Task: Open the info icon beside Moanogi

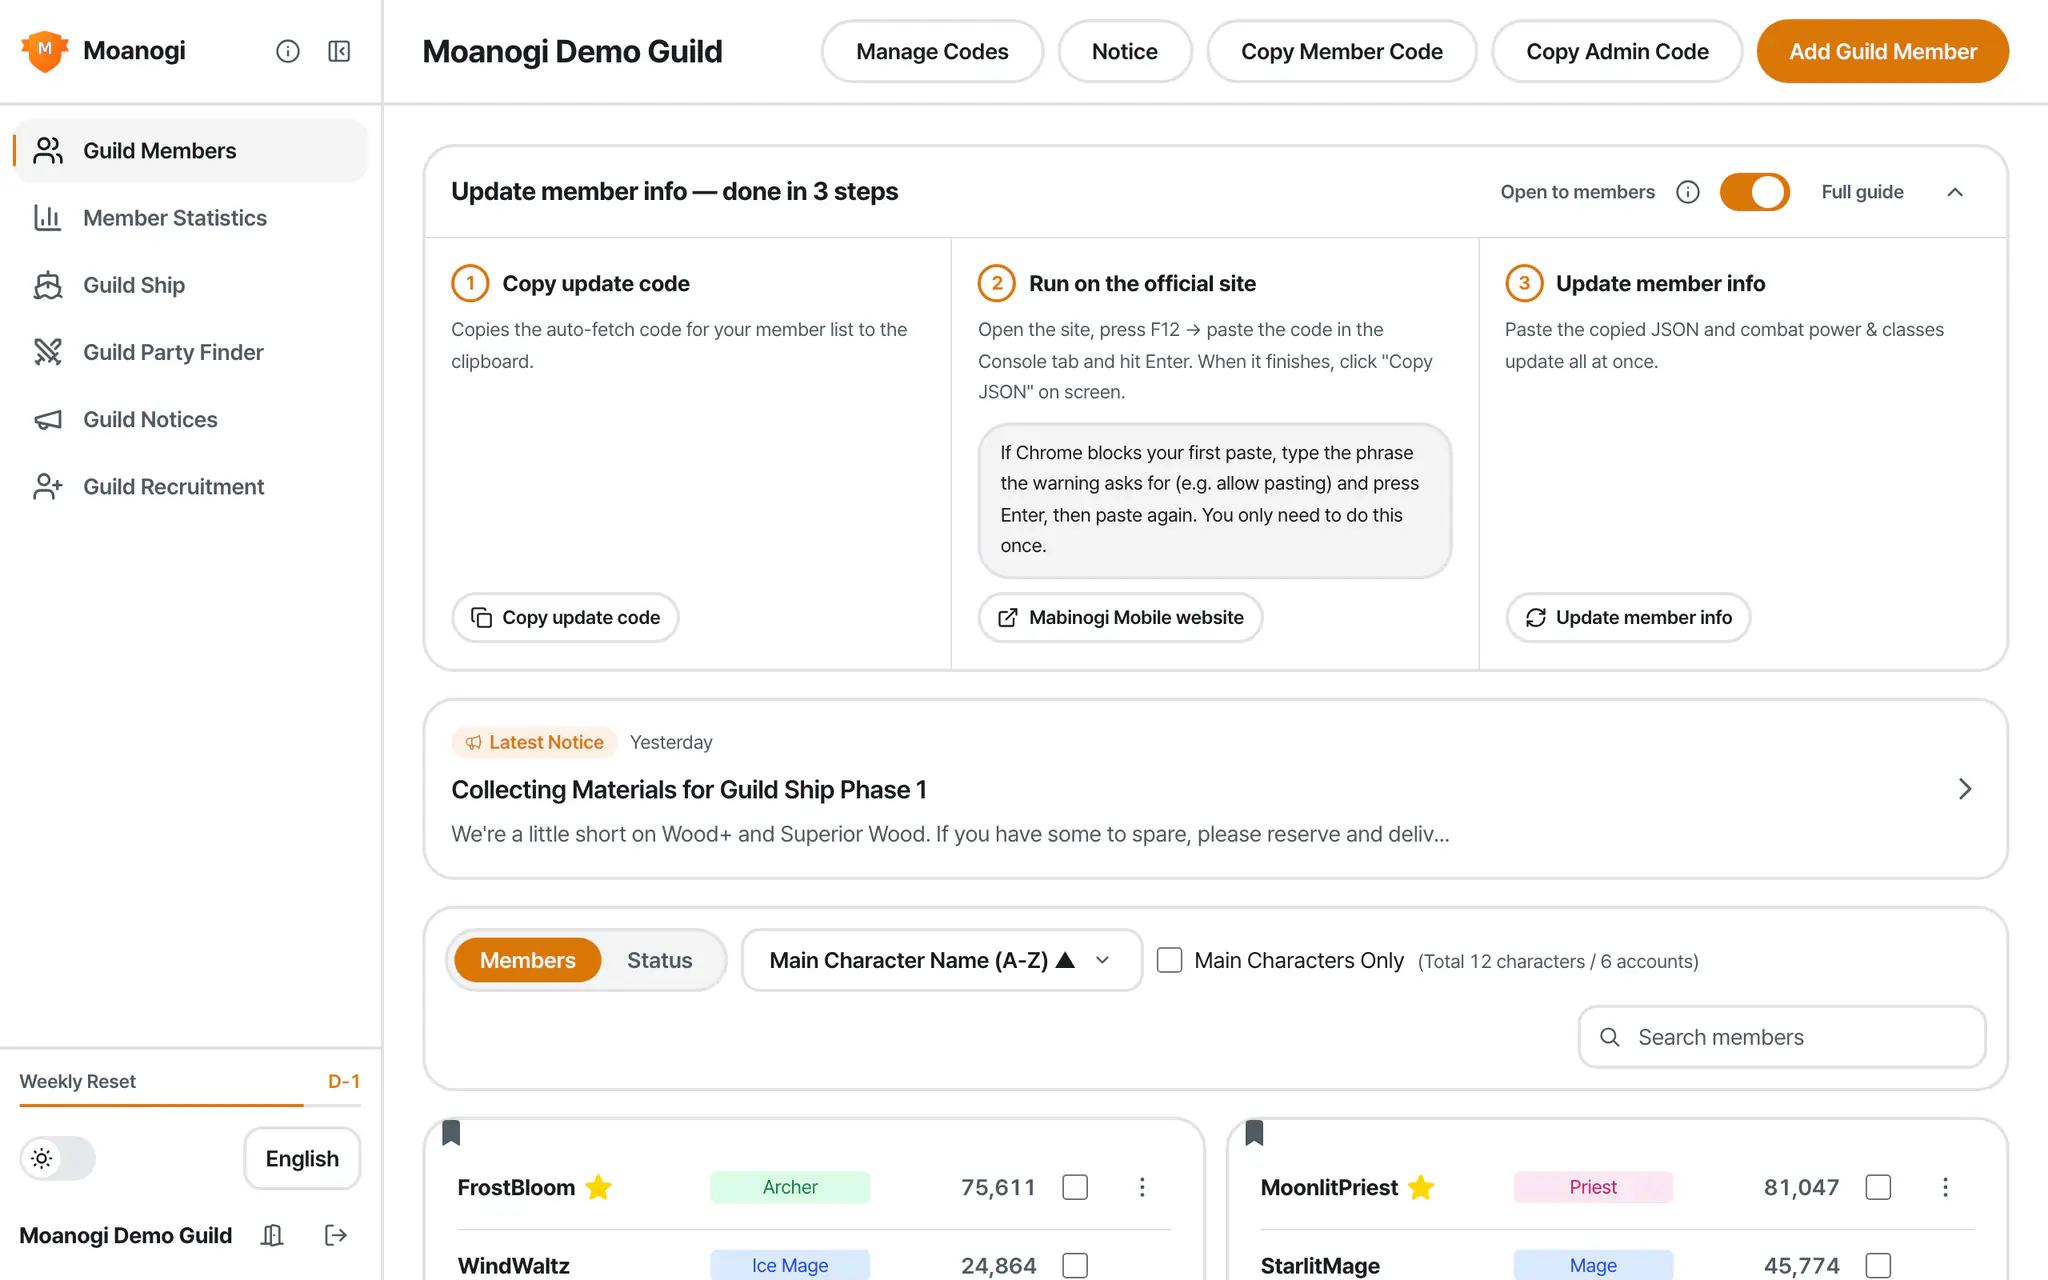Action: point(288,51)
